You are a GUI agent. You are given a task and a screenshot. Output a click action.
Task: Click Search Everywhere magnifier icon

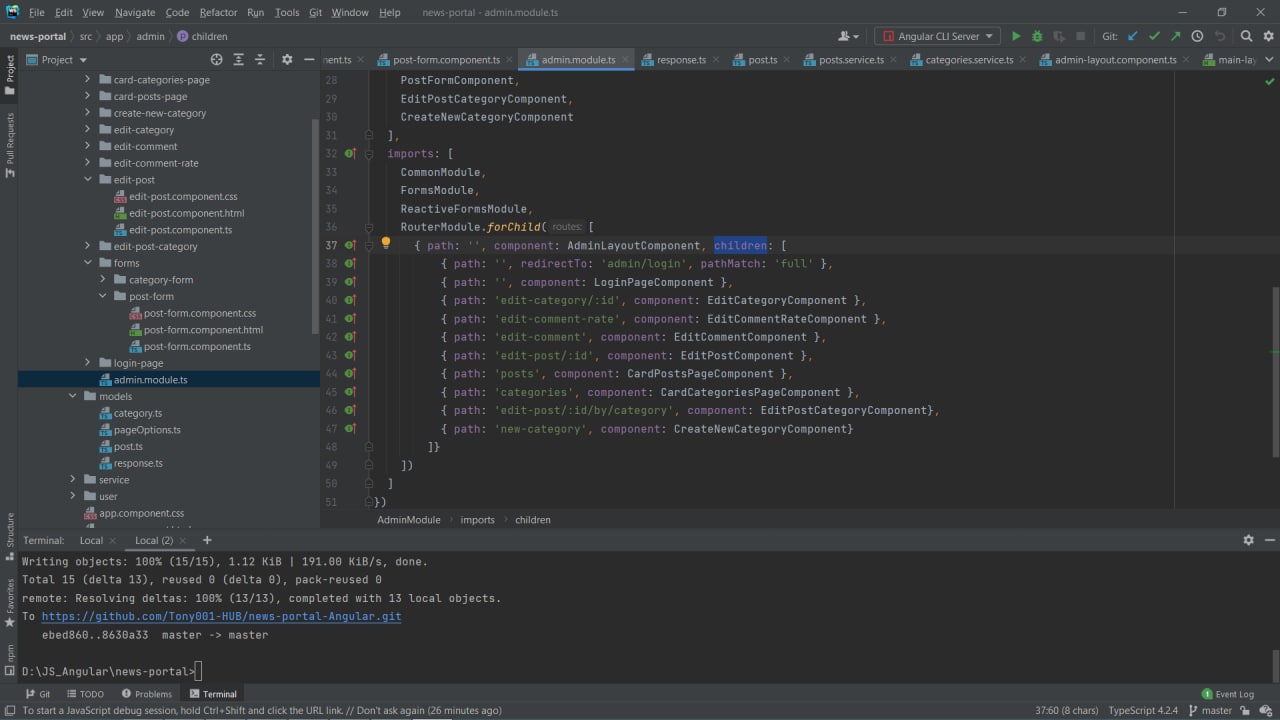click(1246, 36)
